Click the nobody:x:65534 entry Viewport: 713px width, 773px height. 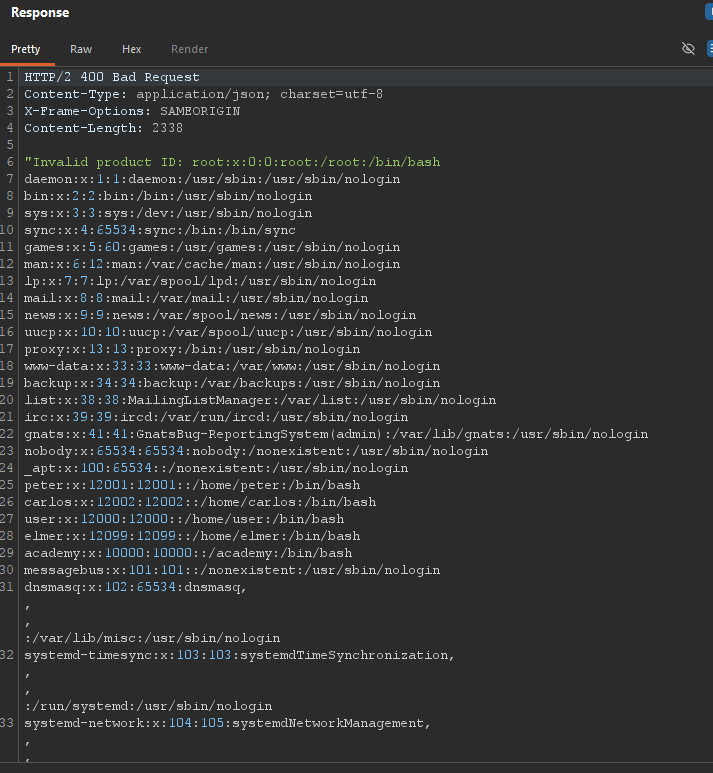[x=256, y=451]
